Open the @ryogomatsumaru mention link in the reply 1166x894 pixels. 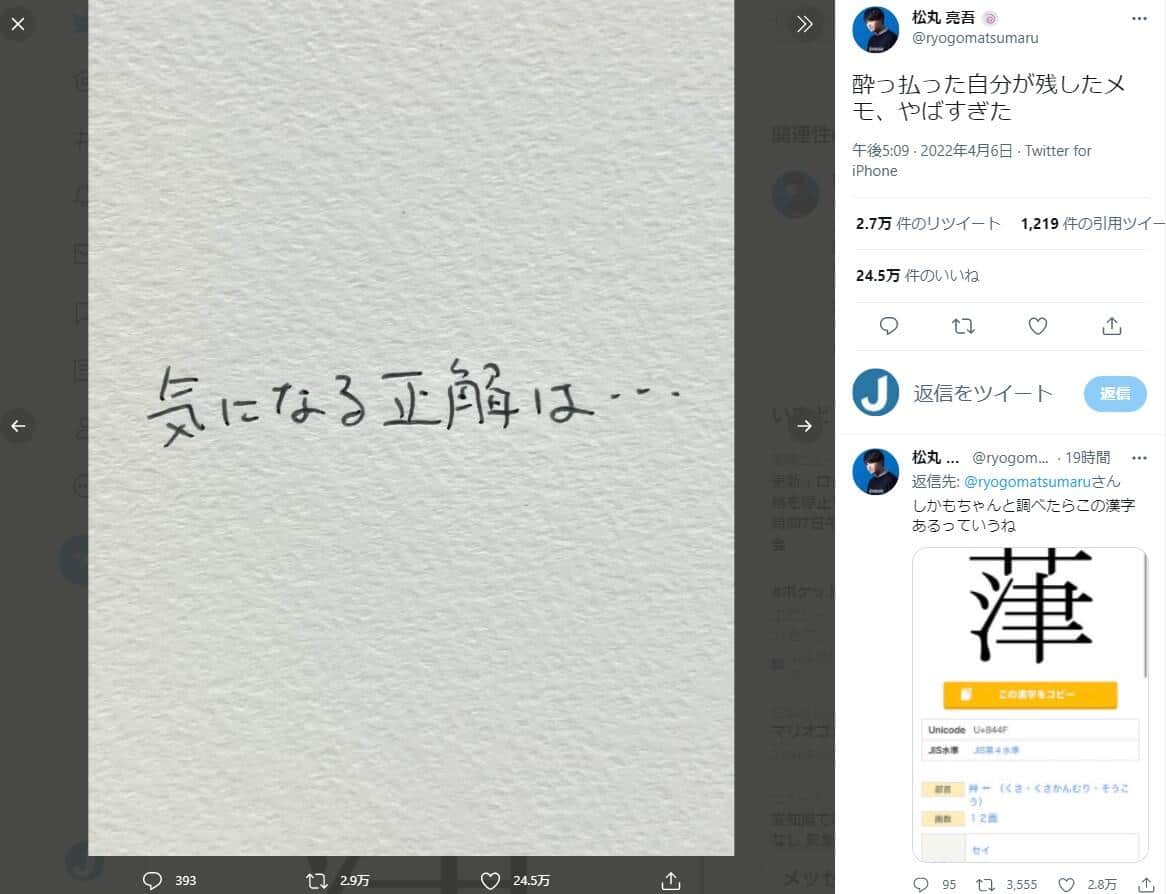(x=1027, y=481)
